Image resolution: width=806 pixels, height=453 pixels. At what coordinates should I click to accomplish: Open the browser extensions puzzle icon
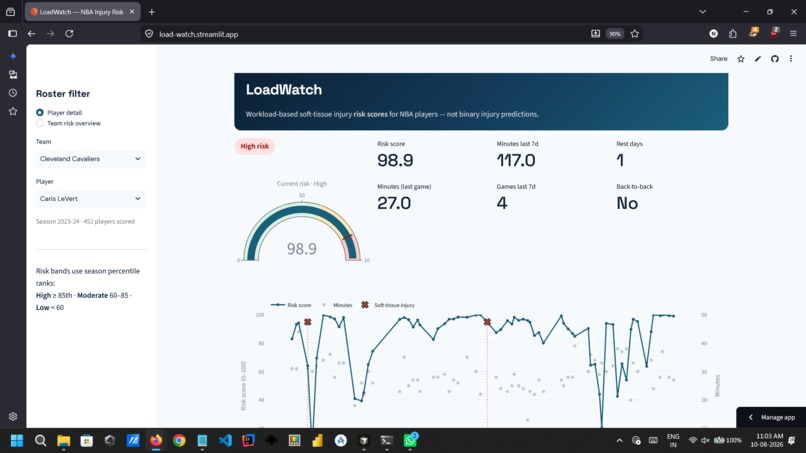[733, 34]
